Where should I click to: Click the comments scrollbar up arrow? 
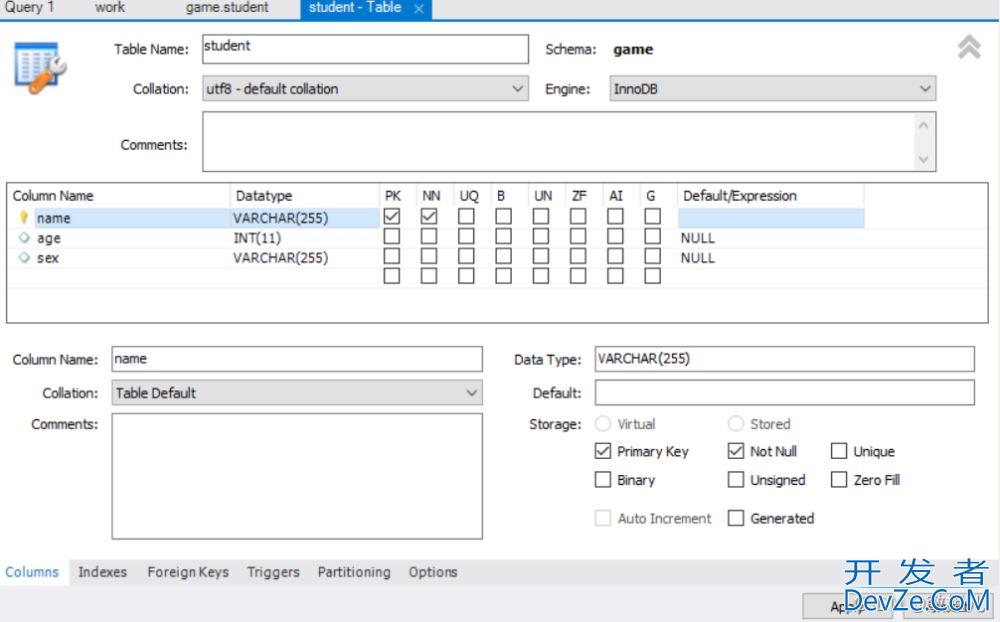point(923,125)
